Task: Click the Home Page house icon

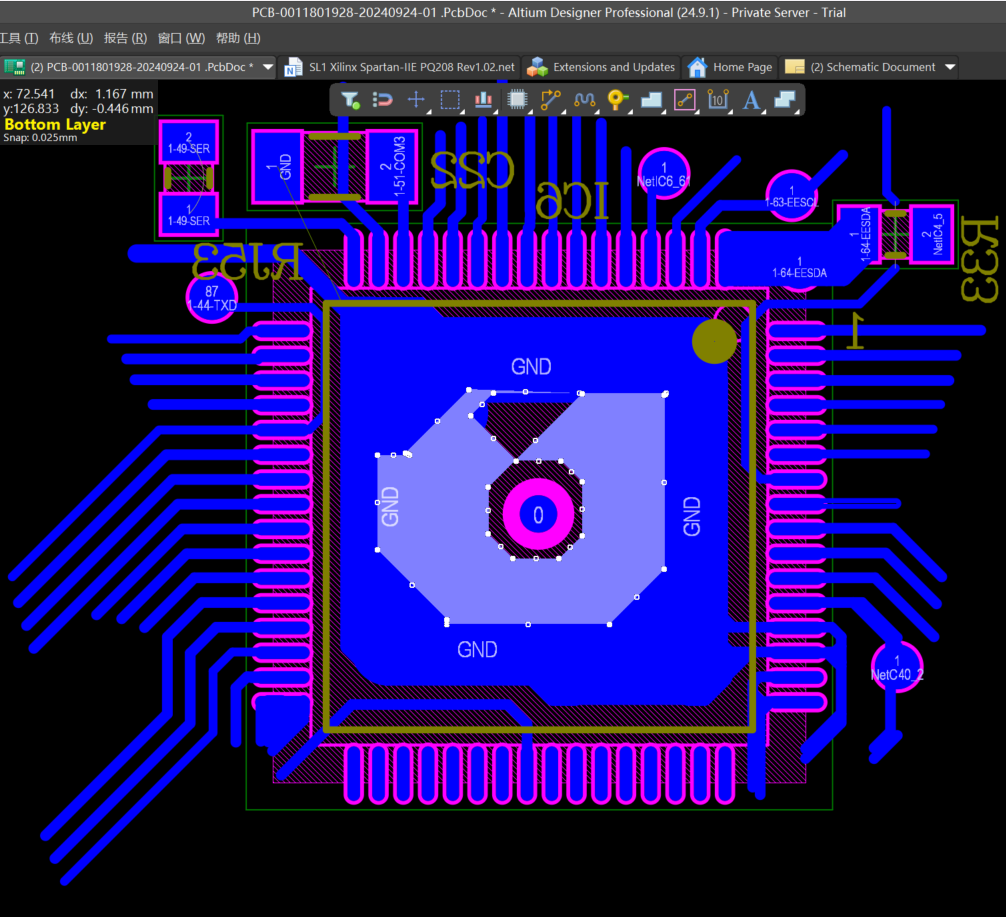Action: tap(697, 67)
